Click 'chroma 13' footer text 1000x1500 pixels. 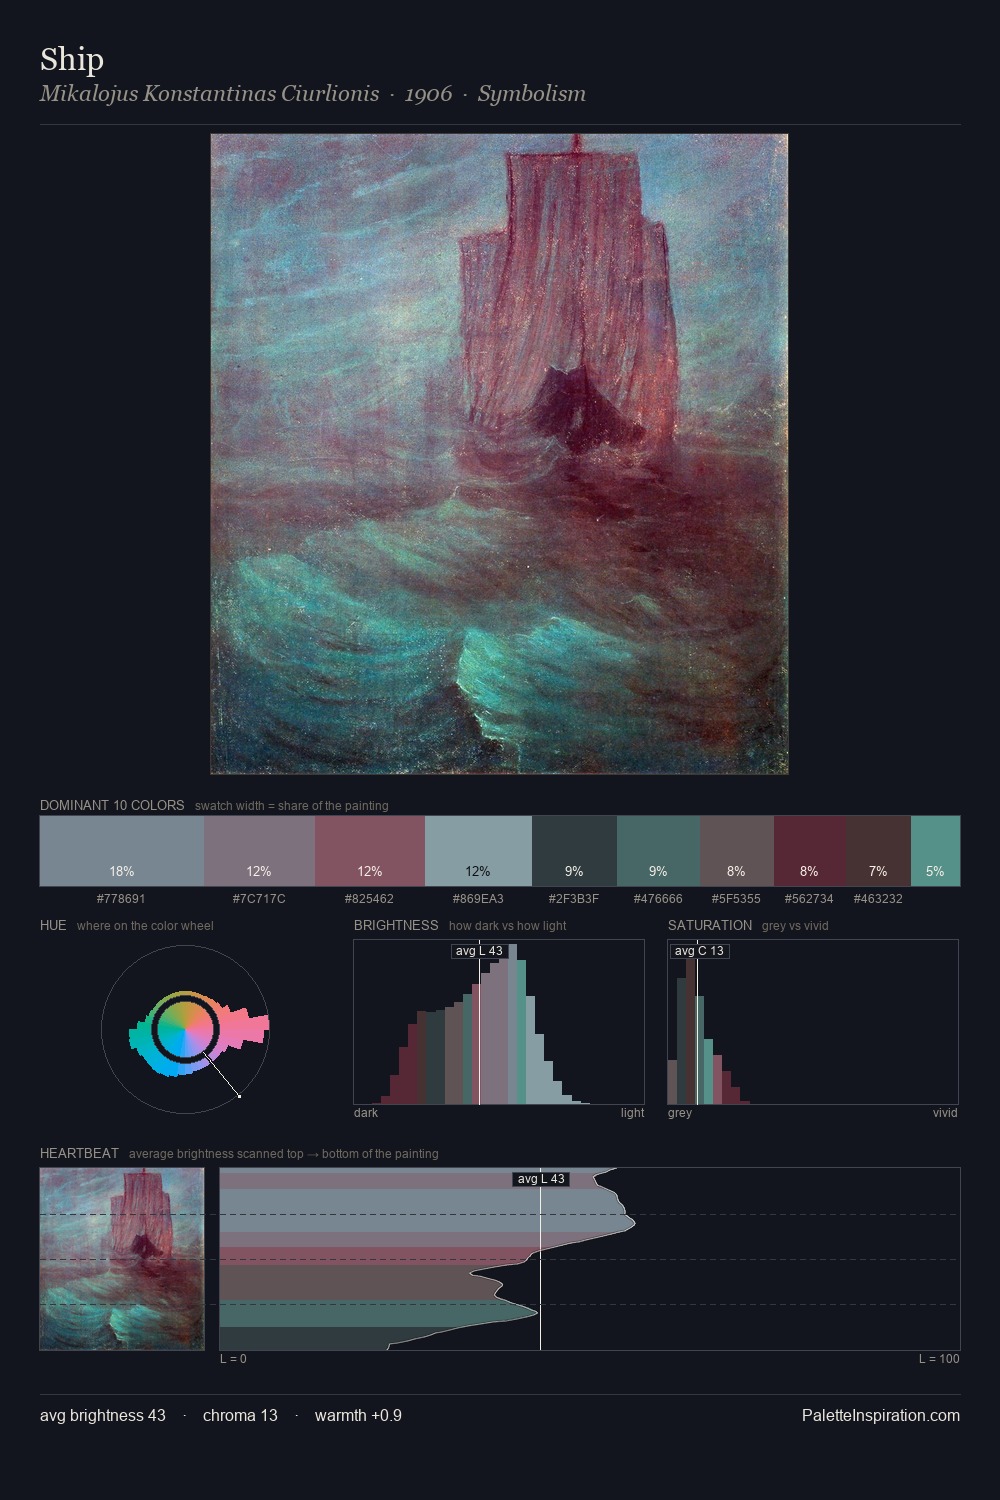click(240, 1415)
